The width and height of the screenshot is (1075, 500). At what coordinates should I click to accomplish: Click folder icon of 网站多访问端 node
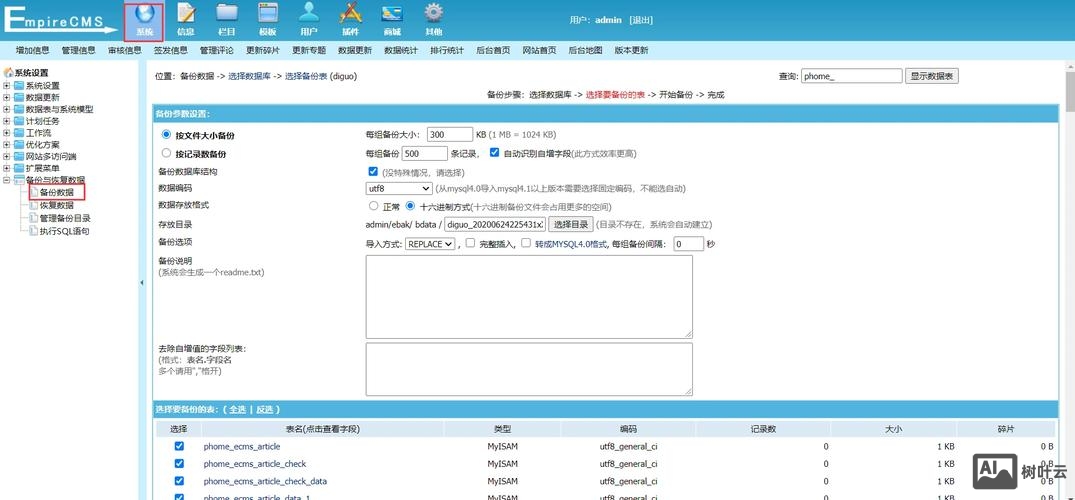point(19,156)
